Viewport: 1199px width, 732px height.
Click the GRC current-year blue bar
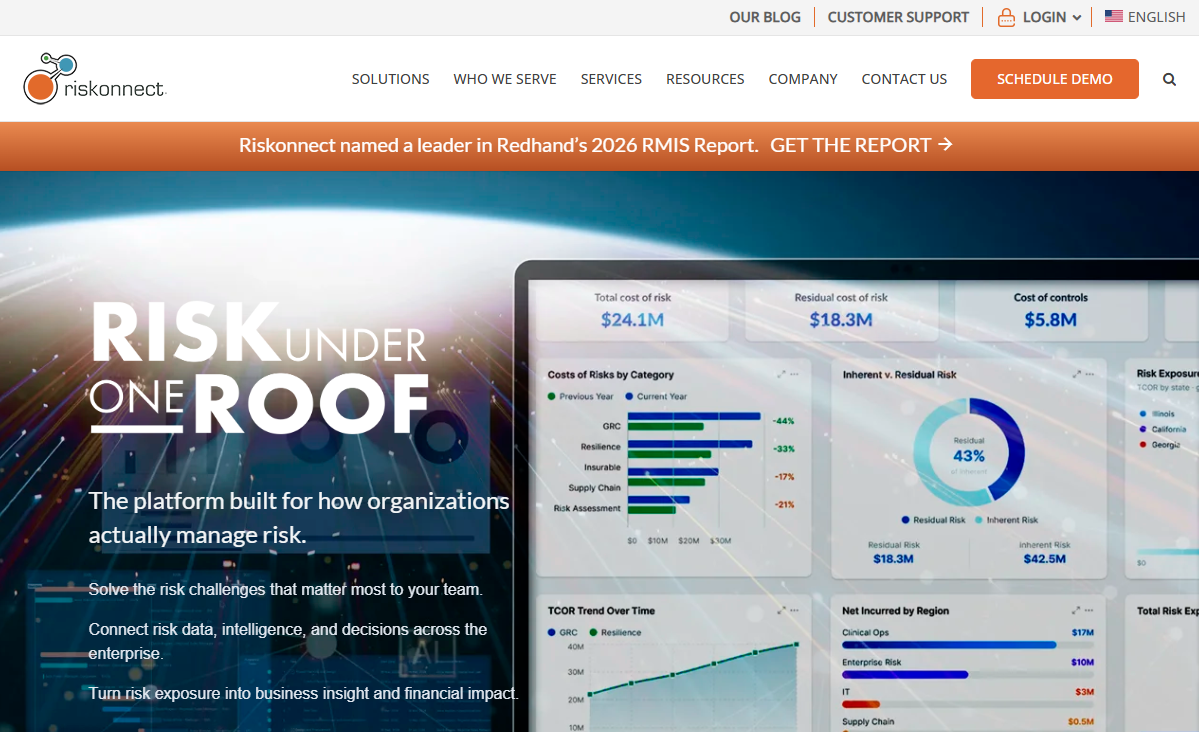694,417
